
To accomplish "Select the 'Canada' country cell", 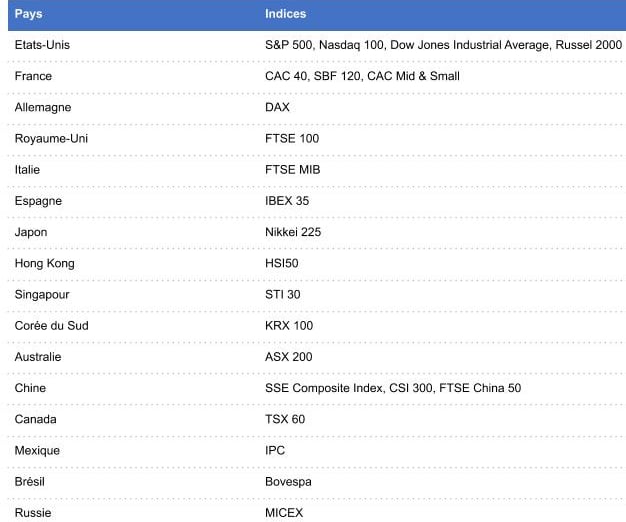I will (36, 419).
